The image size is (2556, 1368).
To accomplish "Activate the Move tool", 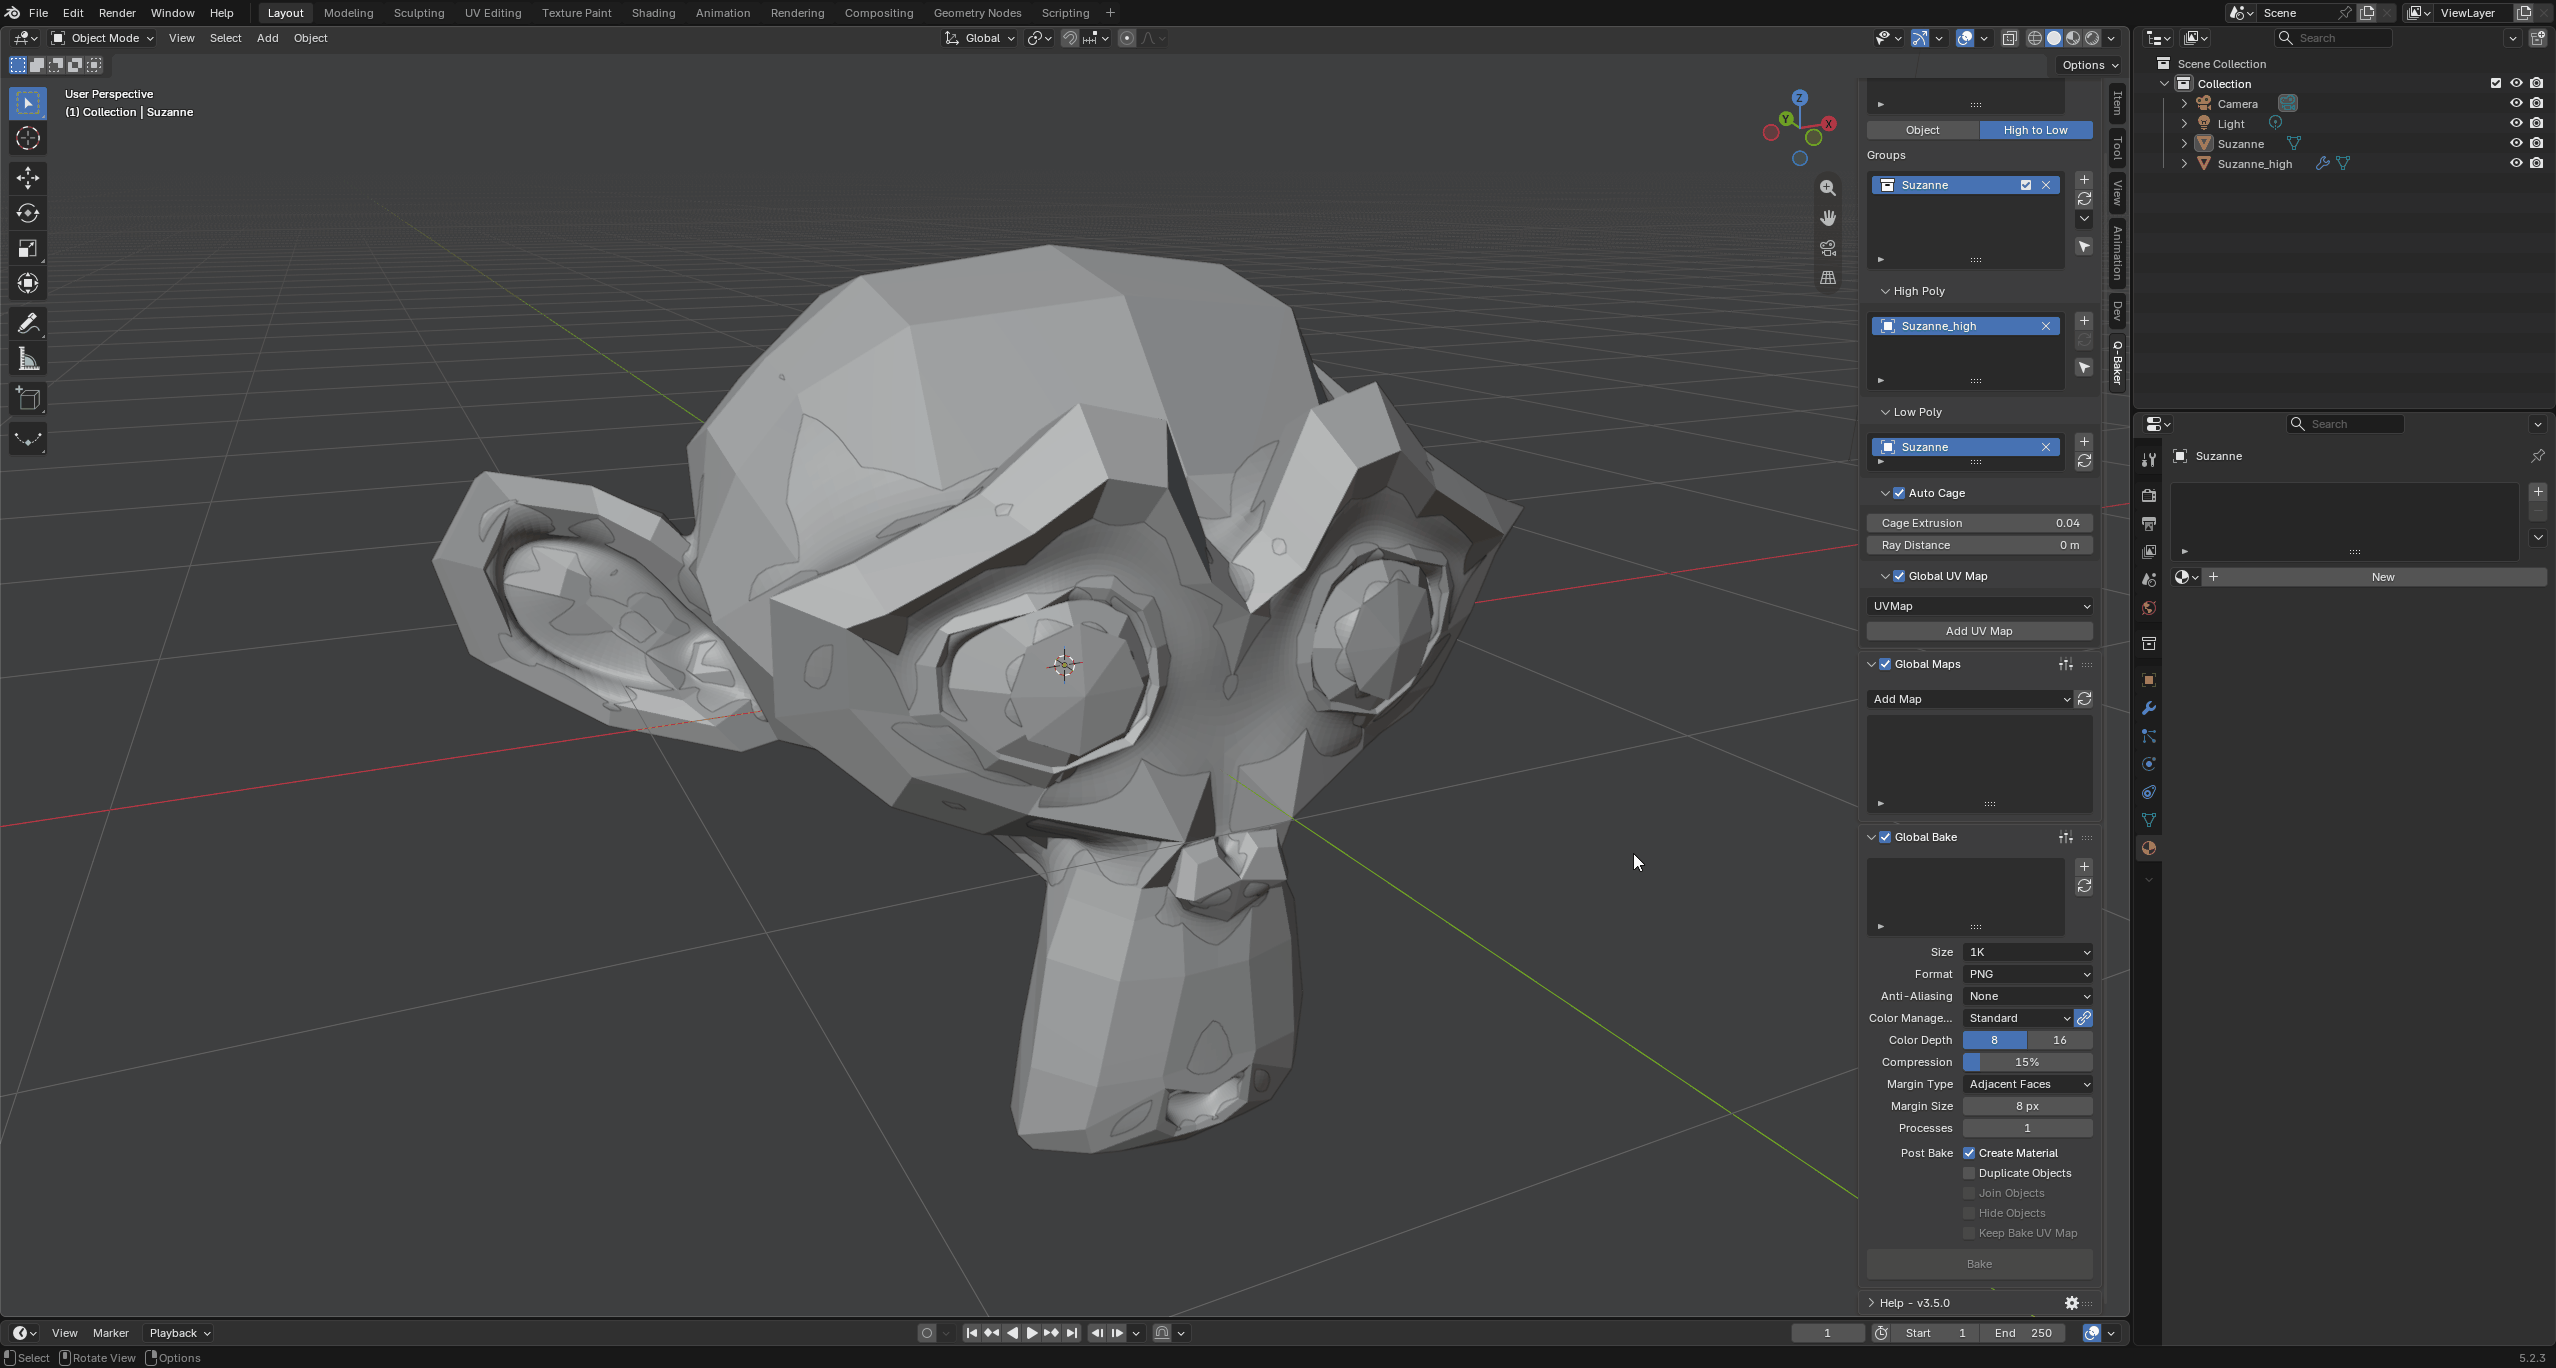I will coord(28,178).
